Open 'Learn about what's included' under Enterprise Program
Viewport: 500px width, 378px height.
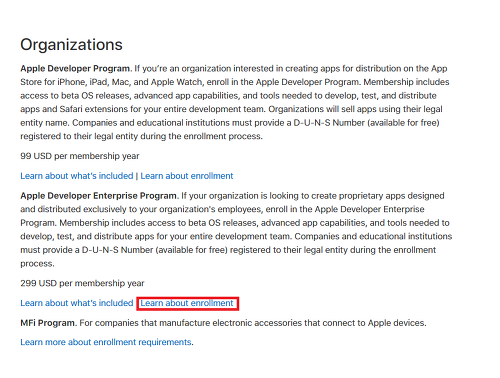coord(77,303)
